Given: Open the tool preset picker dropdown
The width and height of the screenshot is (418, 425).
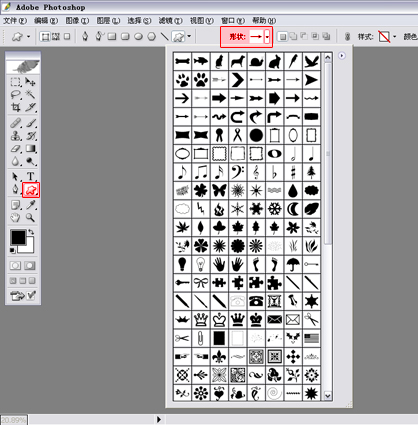Looking at the screenshot, I should [28, 37].
